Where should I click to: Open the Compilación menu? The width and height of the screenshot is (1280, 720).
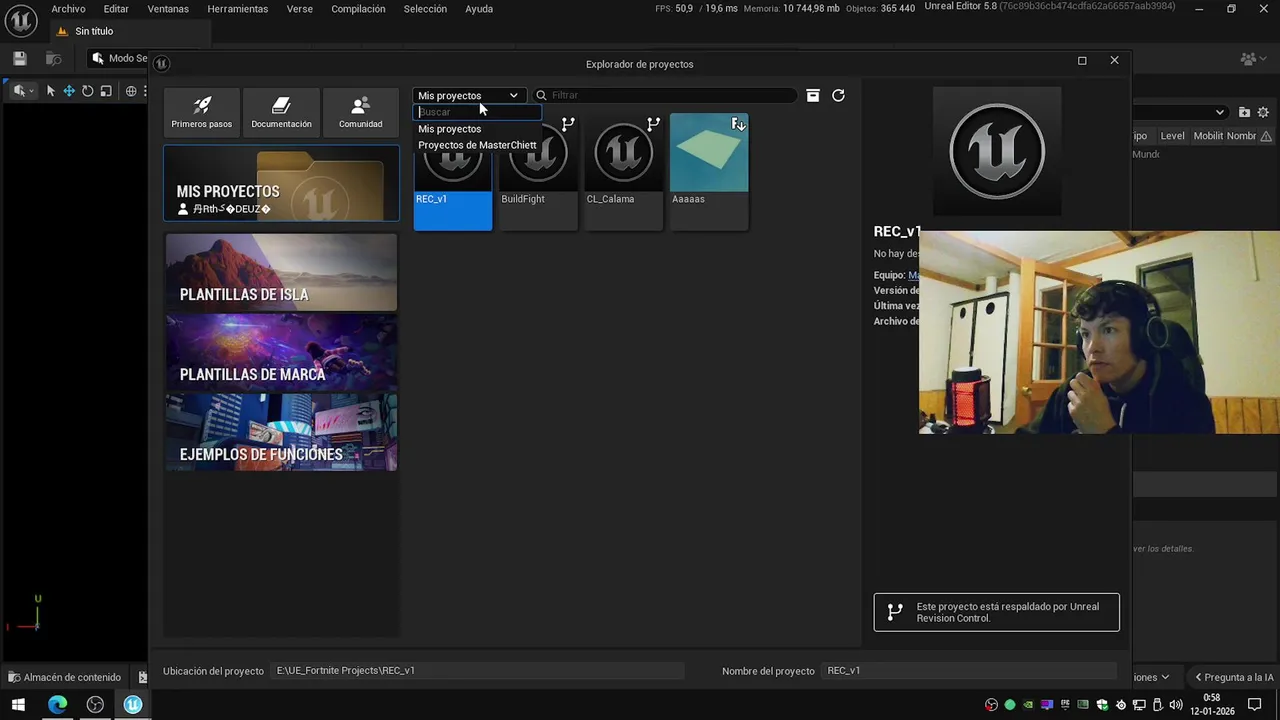[358, 9]
